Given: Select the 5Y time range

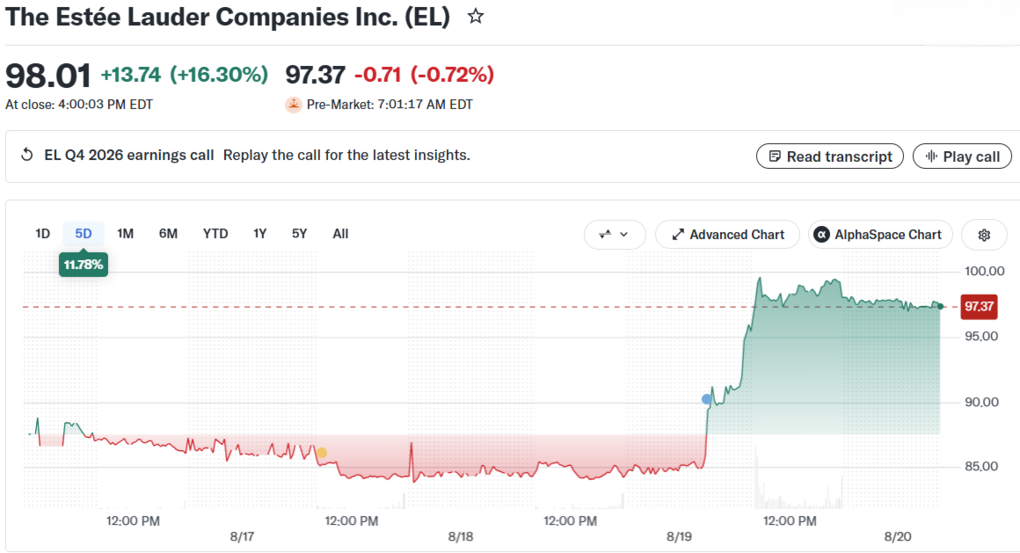Looking at the screenshot, I should 299,234.
